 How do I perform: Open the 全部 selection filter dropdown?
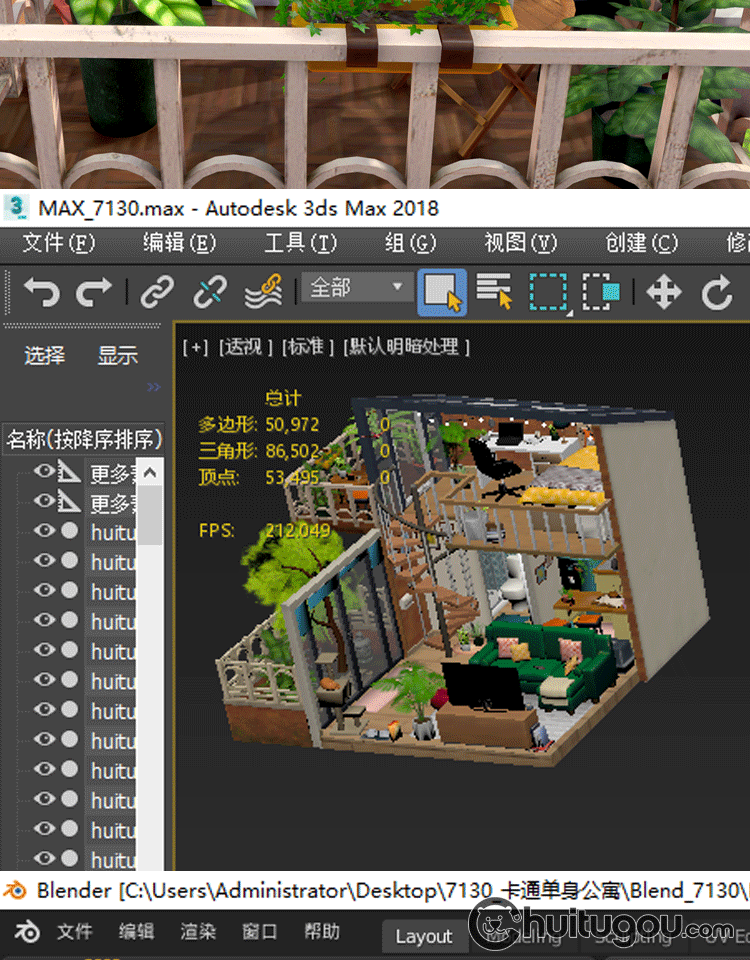(358, 288)
